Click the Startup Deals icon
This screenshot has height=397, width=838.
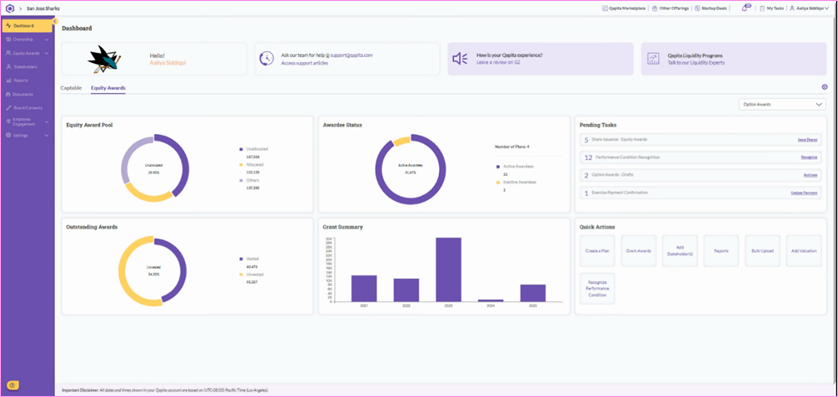697,9
